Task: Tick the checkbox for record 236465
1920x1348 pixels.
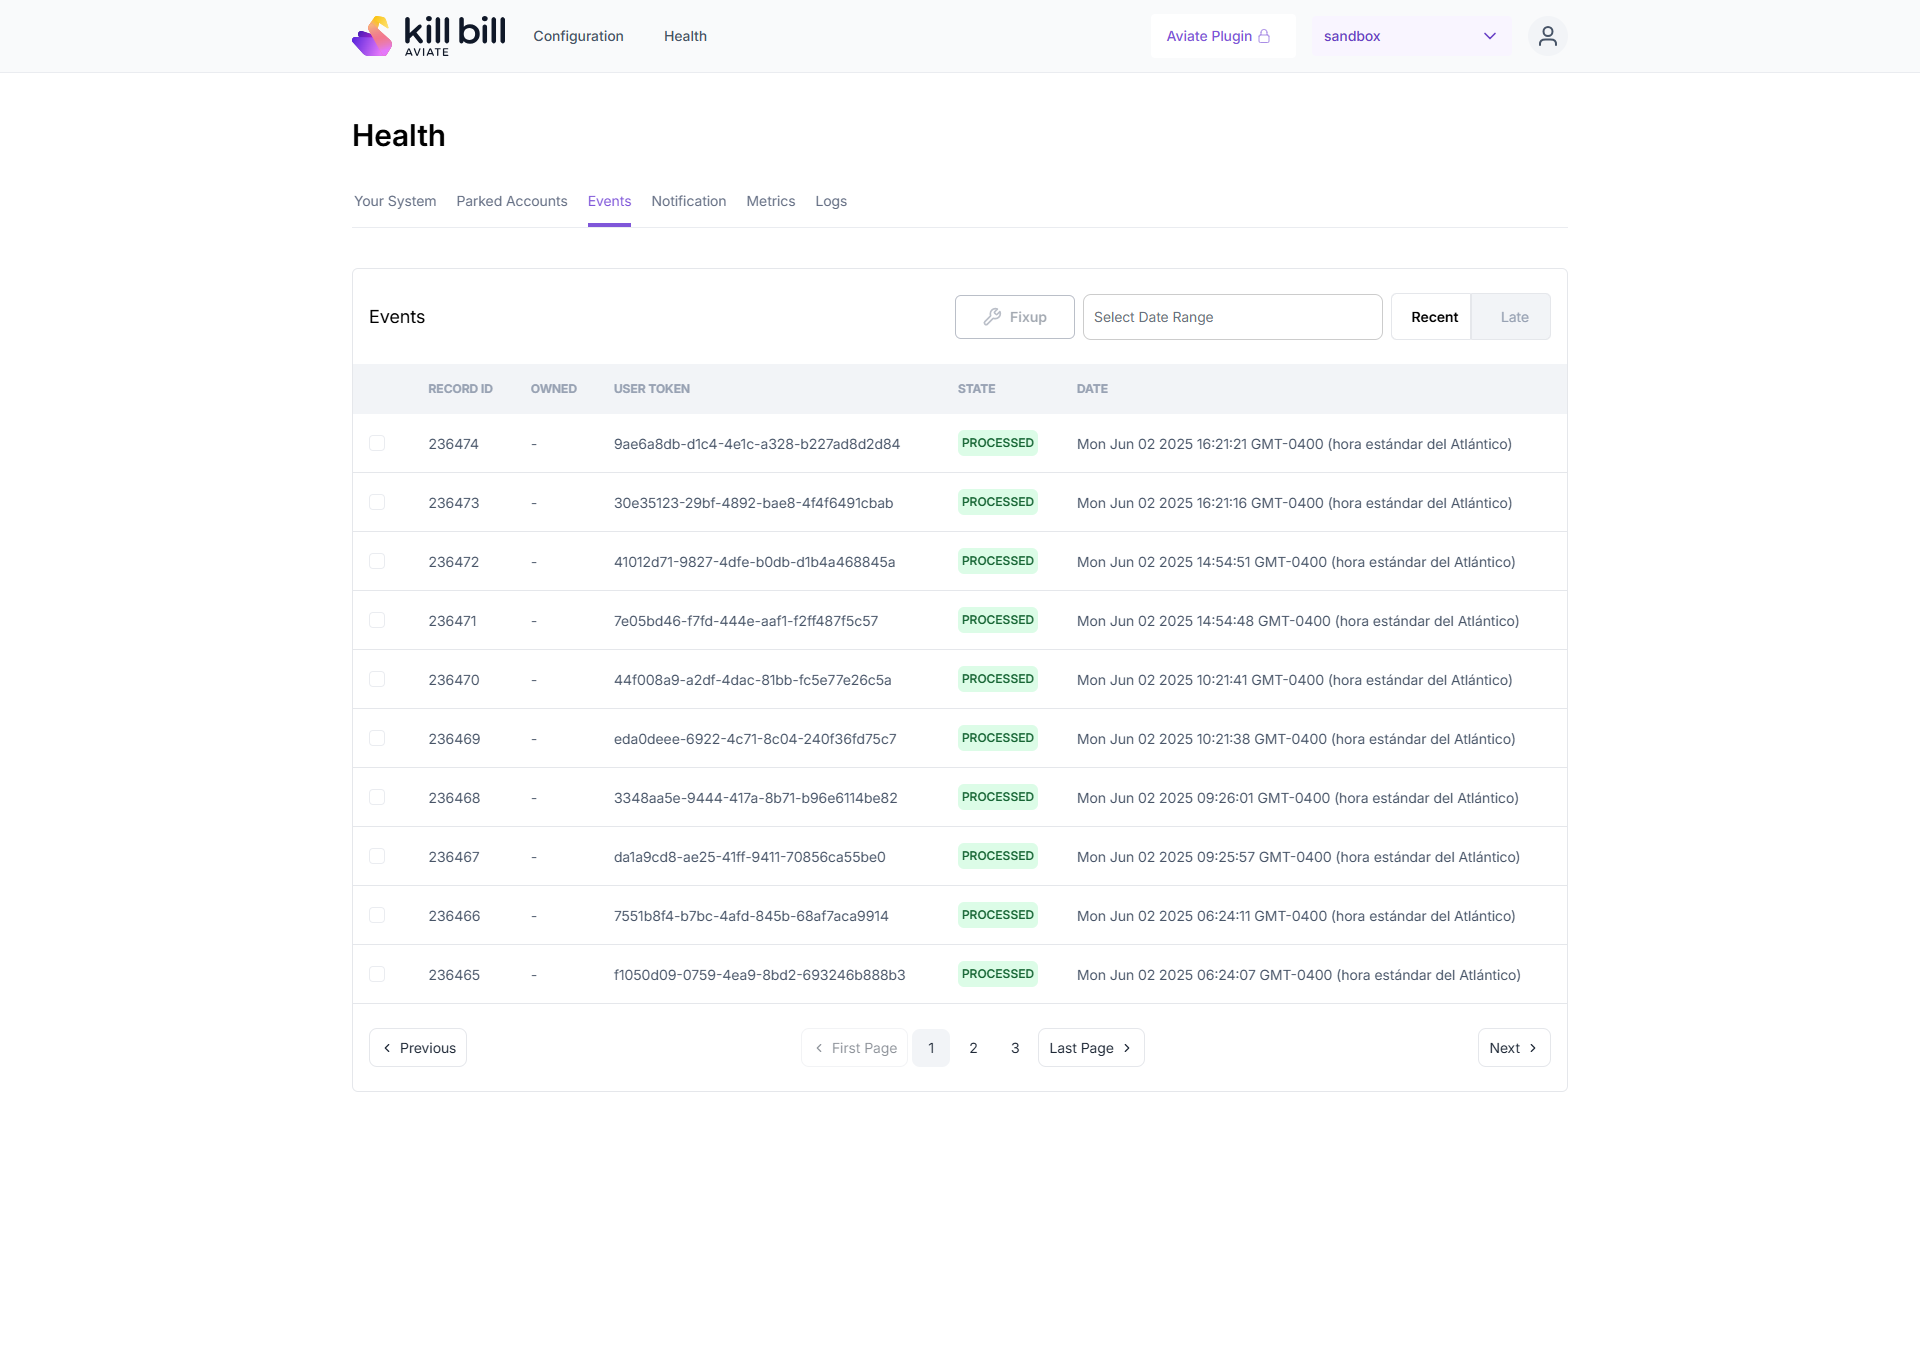Action: [377, 974]
